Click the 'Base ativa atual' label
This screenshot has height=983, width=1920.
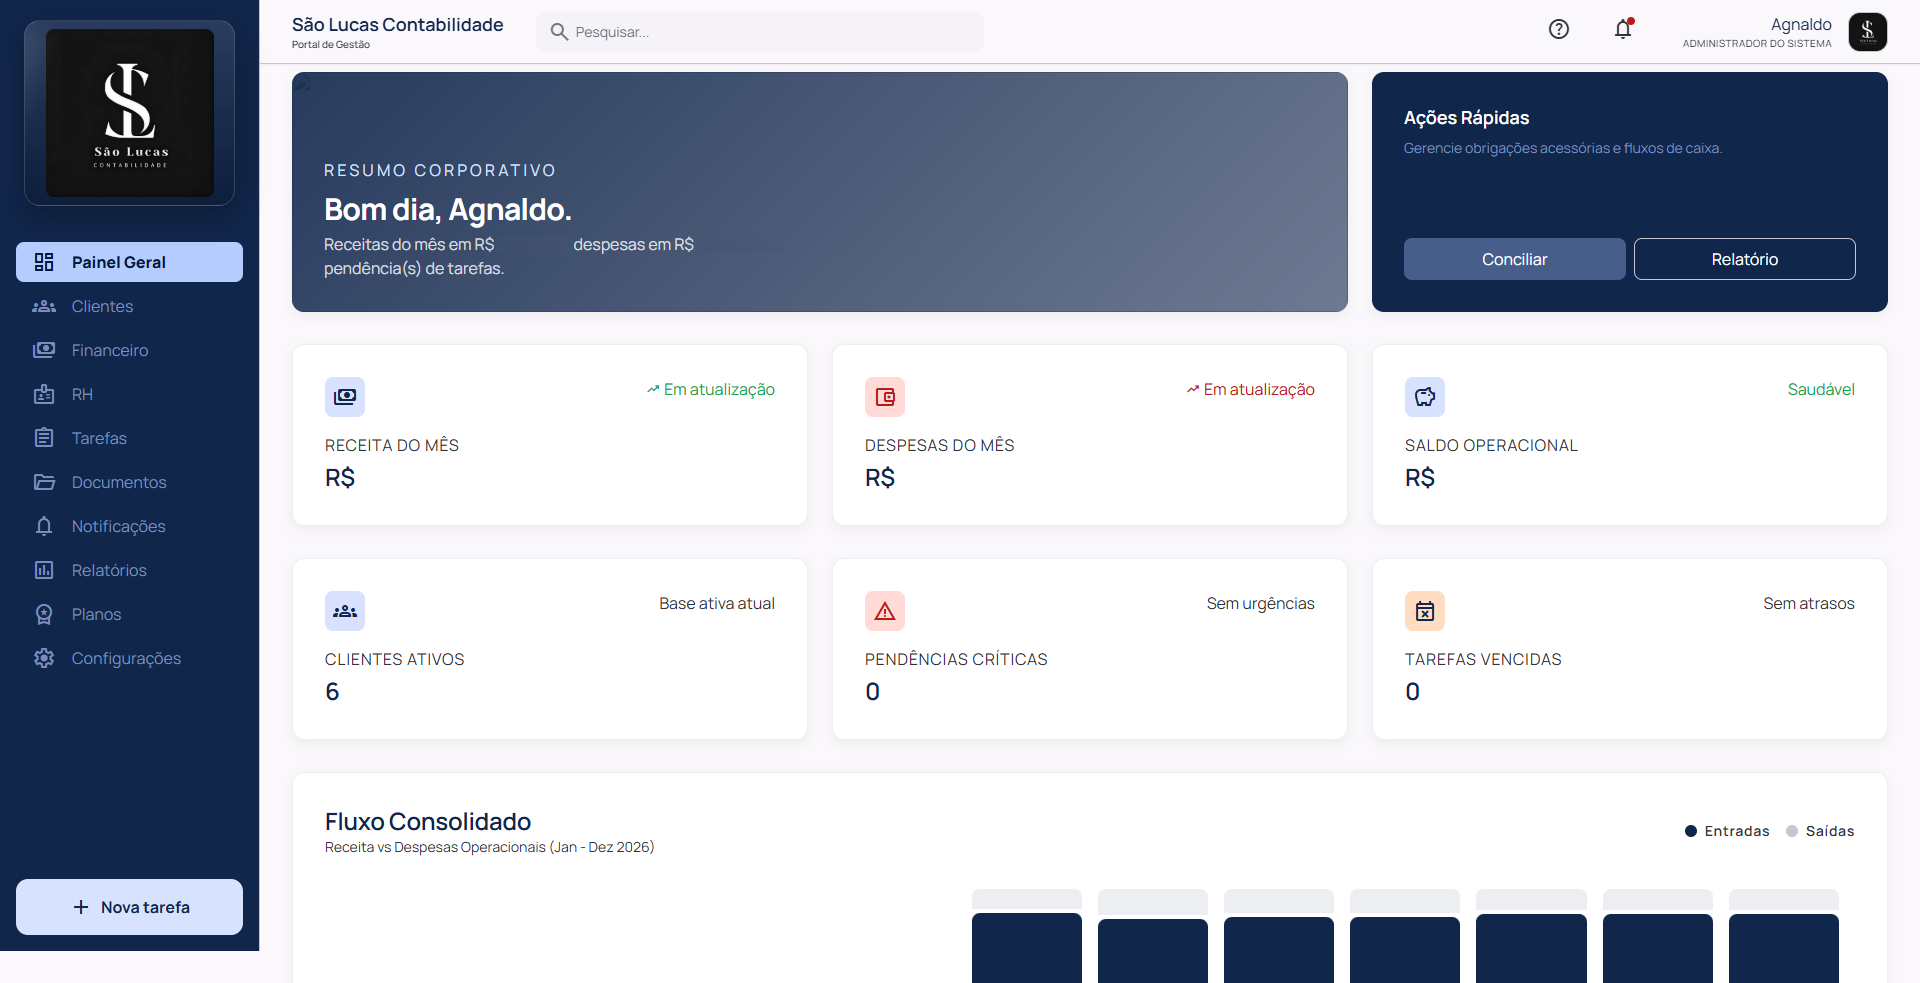tap(717, 603)
